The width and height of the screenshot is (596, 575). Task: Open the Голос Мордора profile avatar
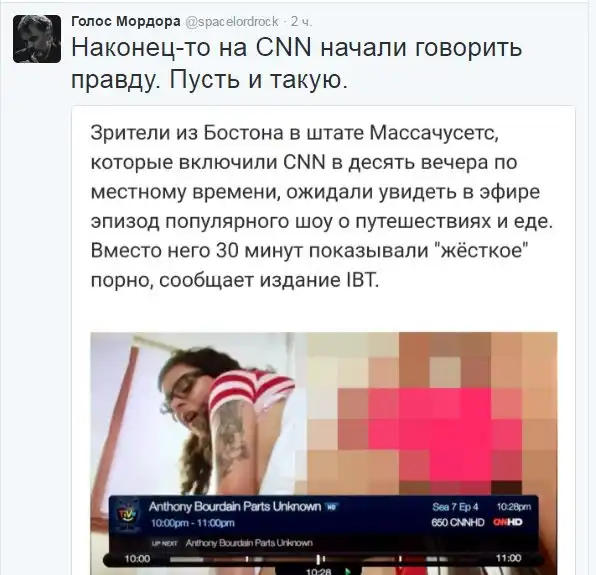click(37, 39)
